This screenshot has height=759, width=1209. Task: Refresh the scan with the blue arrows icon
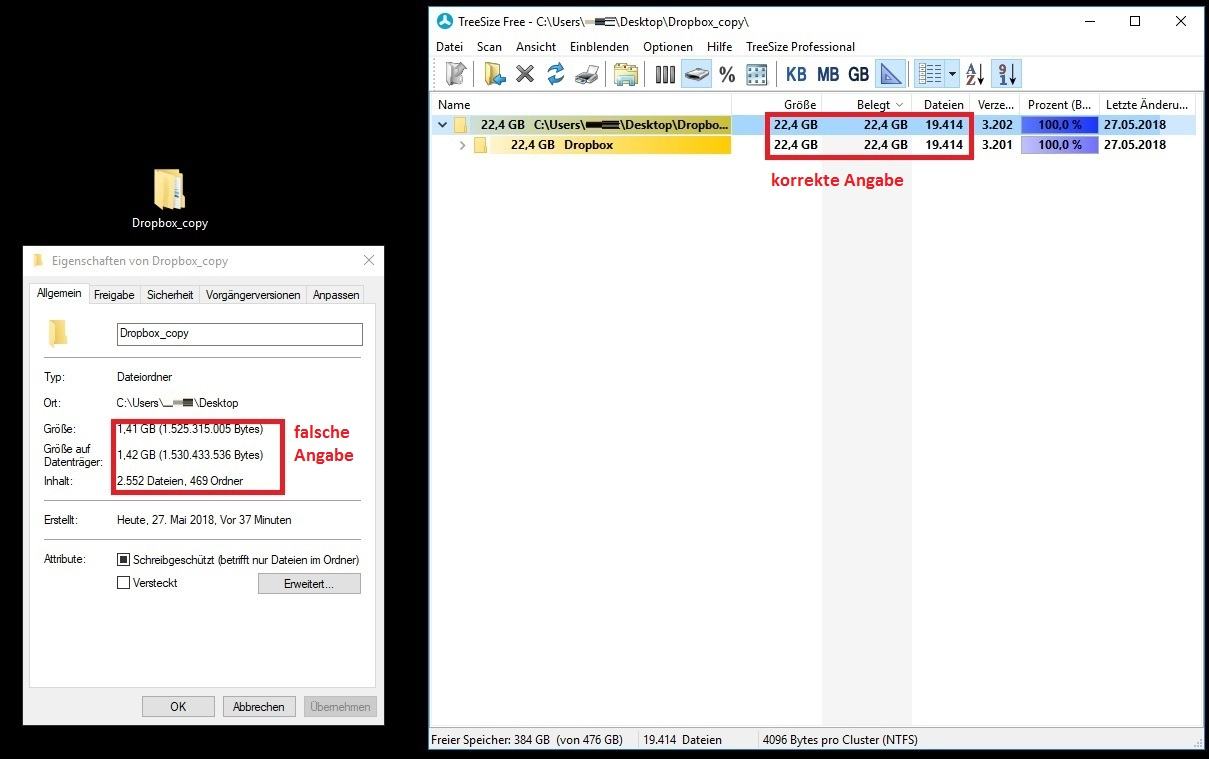pos(556,73)
